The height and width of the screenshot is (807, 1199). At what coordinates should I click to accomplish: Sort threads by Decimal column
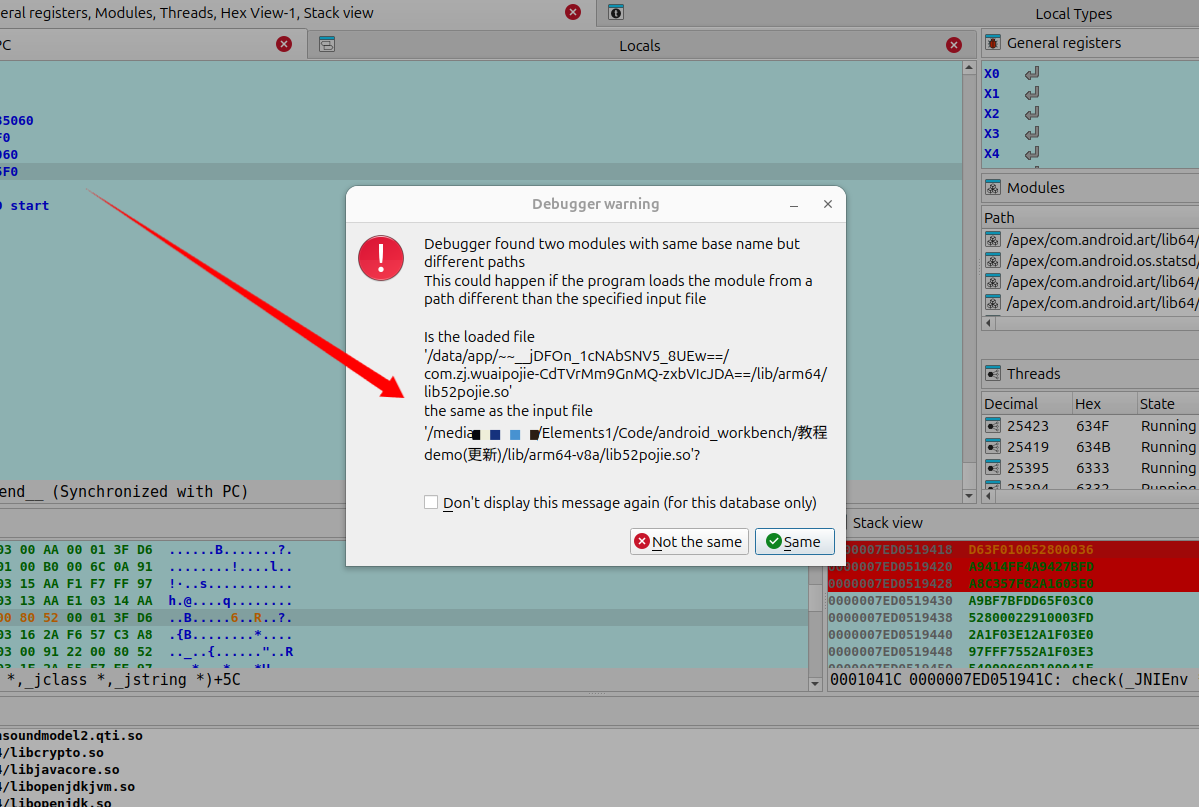click(x=1026, y=403)
